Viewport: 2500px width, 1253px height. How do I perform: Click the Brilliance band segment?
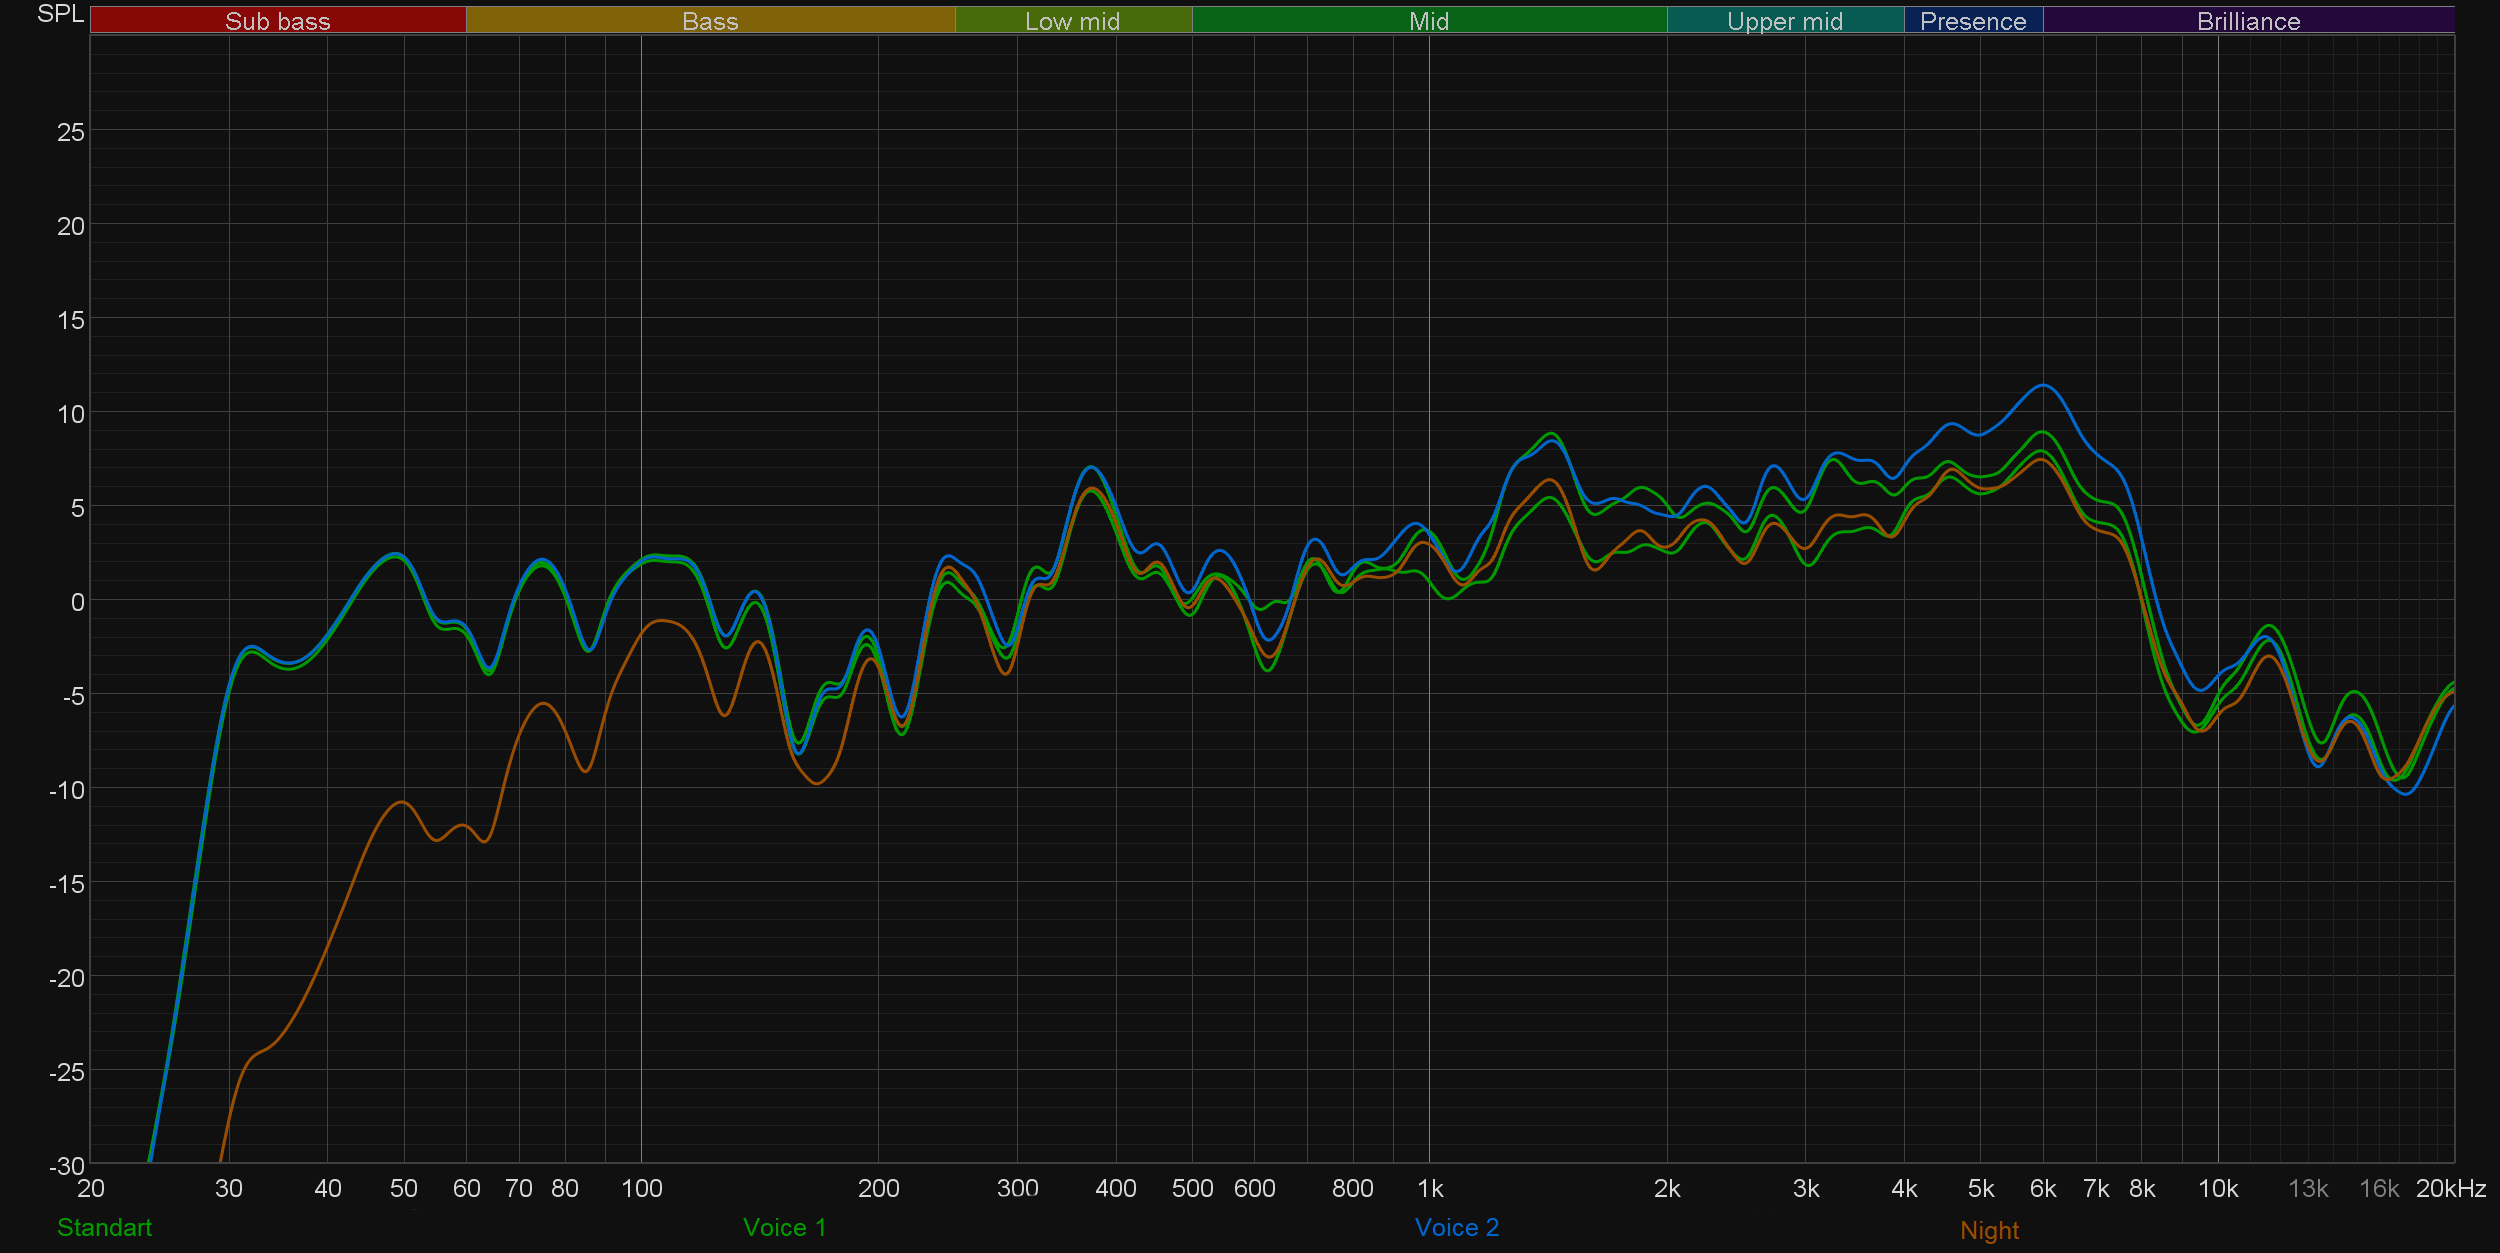click(2248, 21)
